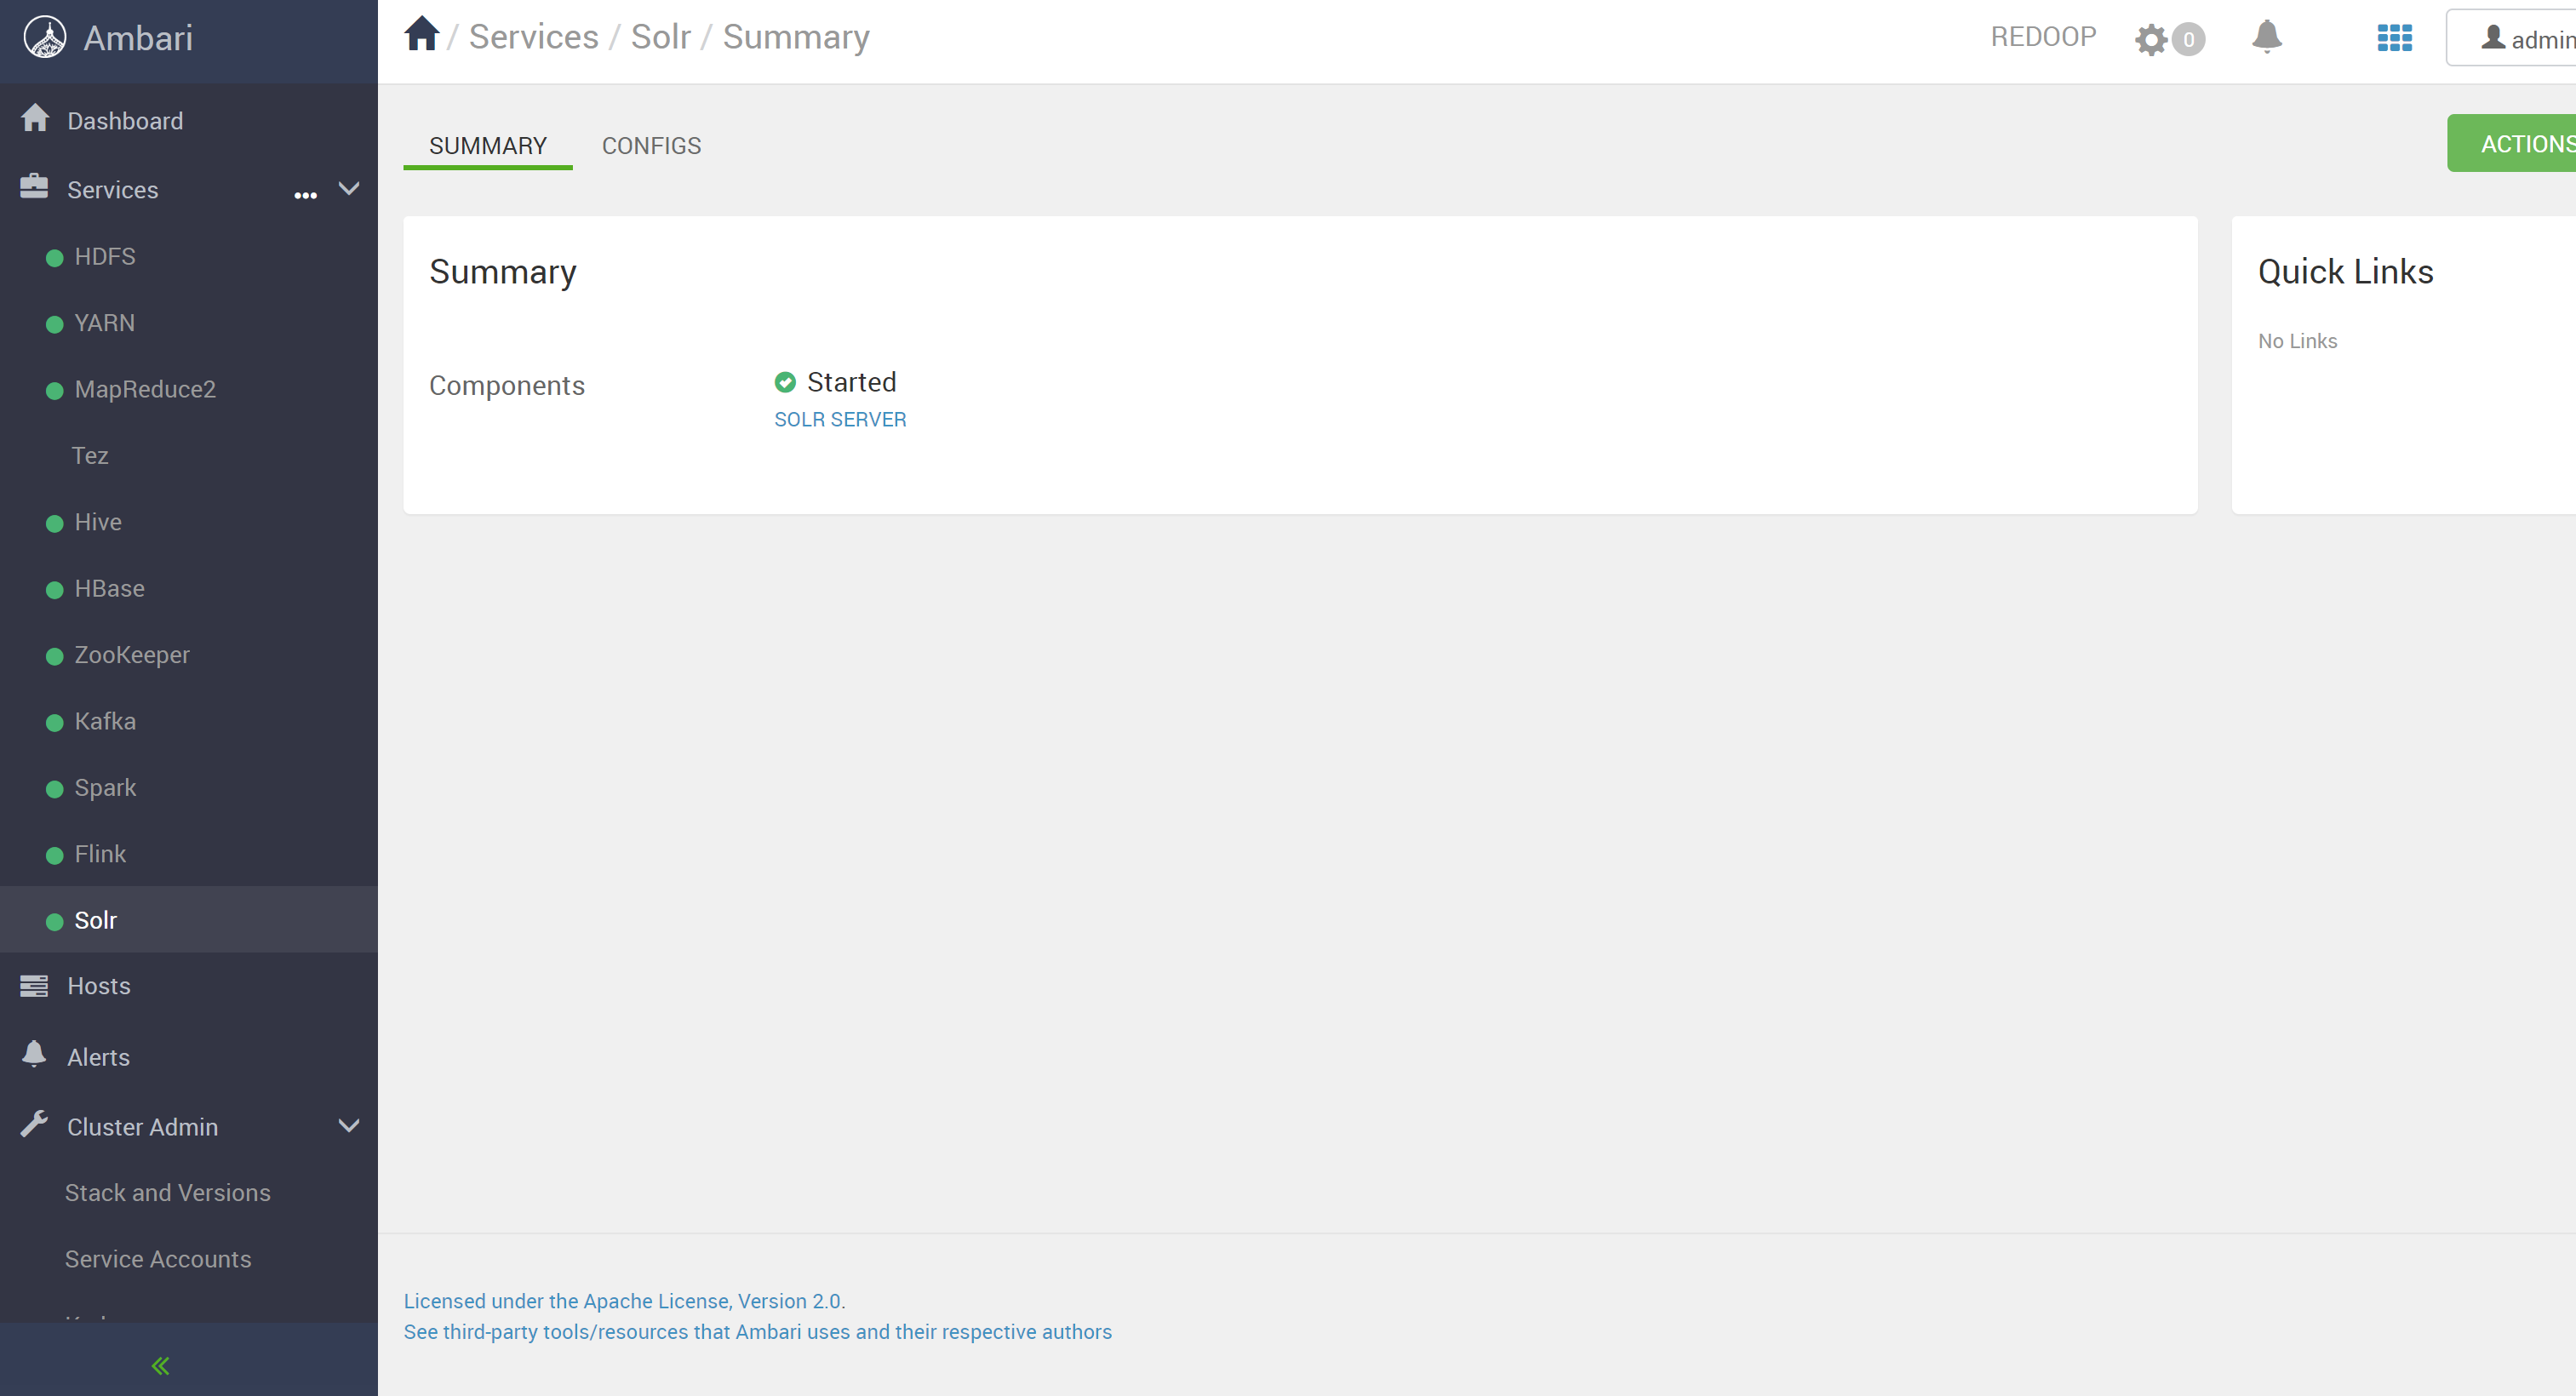2576x1396 pixels.
Task: Click the Alerts bell icon in sidebar
Action: click(34, 1054)
